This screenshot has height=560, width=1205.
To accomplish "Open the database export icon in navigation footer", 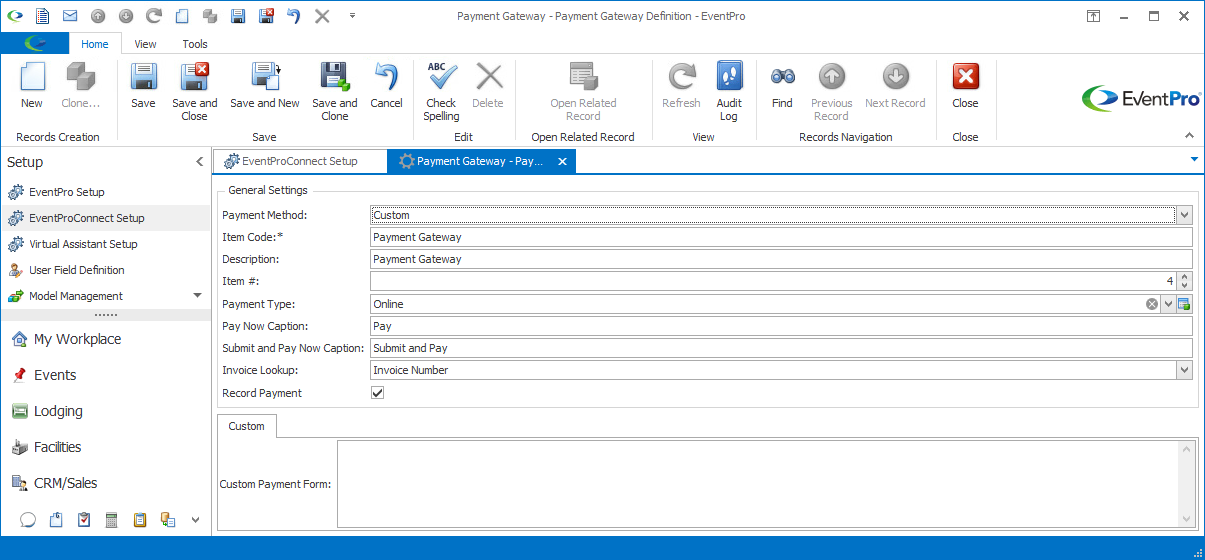I will (168, 520).
